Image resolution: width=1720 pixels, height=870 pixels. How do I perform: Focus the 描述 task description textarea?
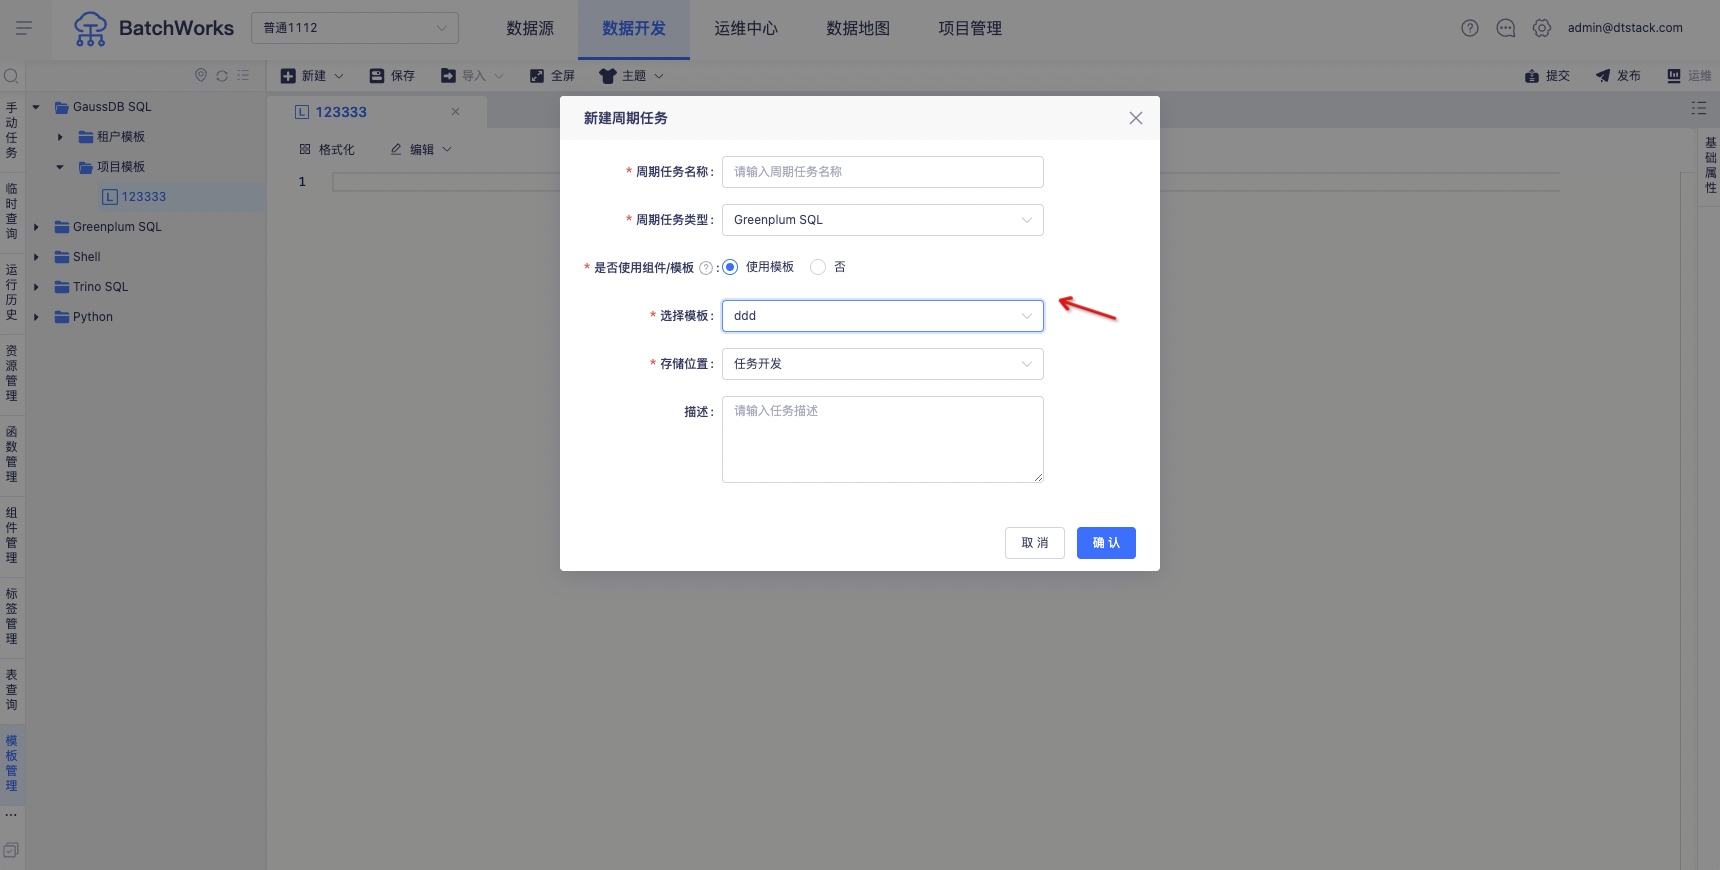(883, 439)
